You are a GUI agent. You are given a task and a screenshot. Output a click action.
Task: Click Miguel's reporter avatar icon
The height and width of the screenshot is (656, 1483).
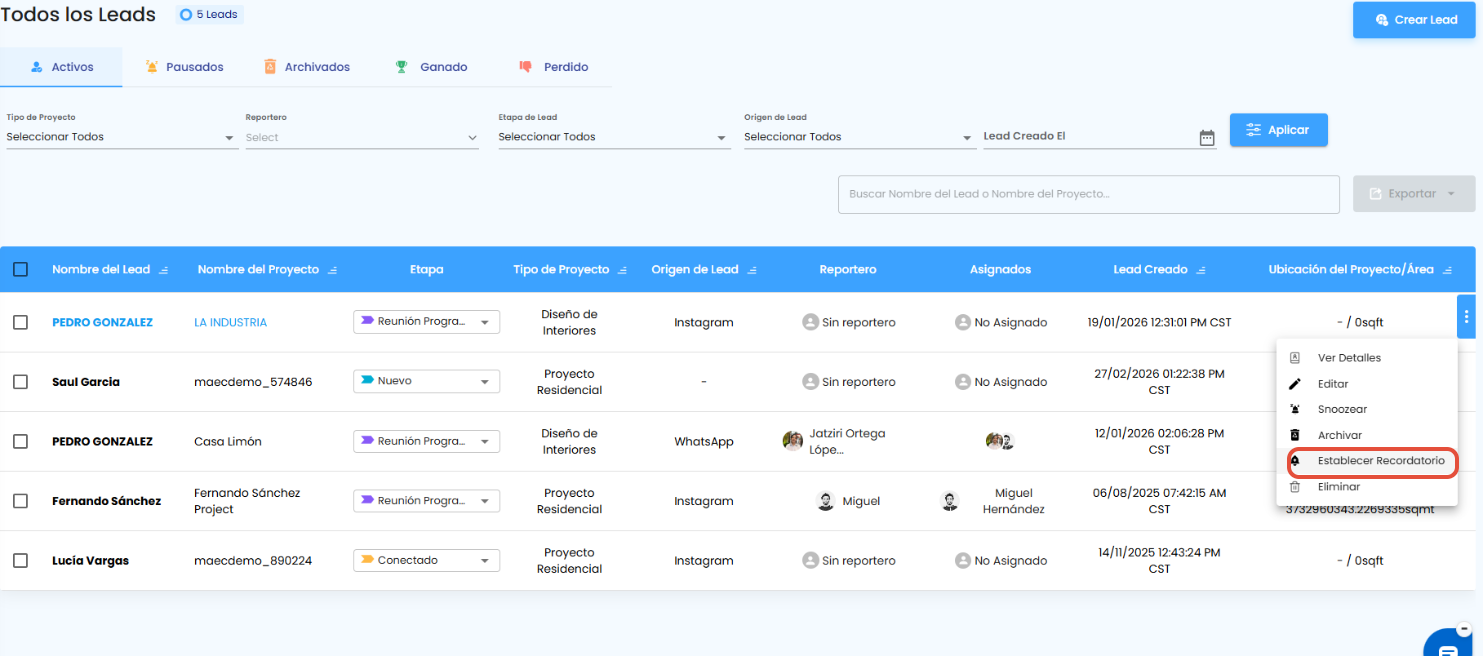coord(826,501)
